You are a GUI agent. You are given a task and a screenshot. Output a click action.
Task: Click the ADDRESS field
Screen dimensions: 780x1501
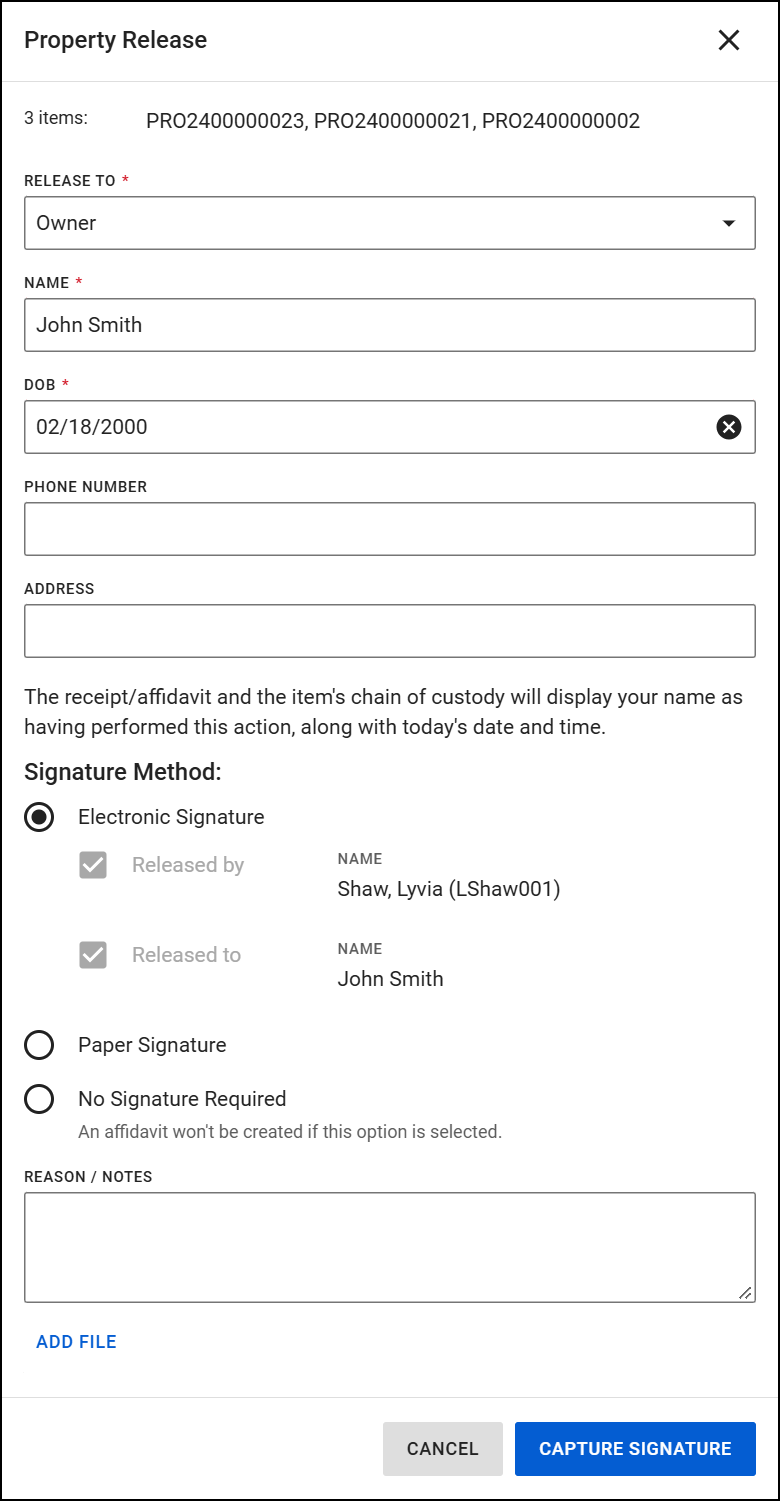[390, 631]
